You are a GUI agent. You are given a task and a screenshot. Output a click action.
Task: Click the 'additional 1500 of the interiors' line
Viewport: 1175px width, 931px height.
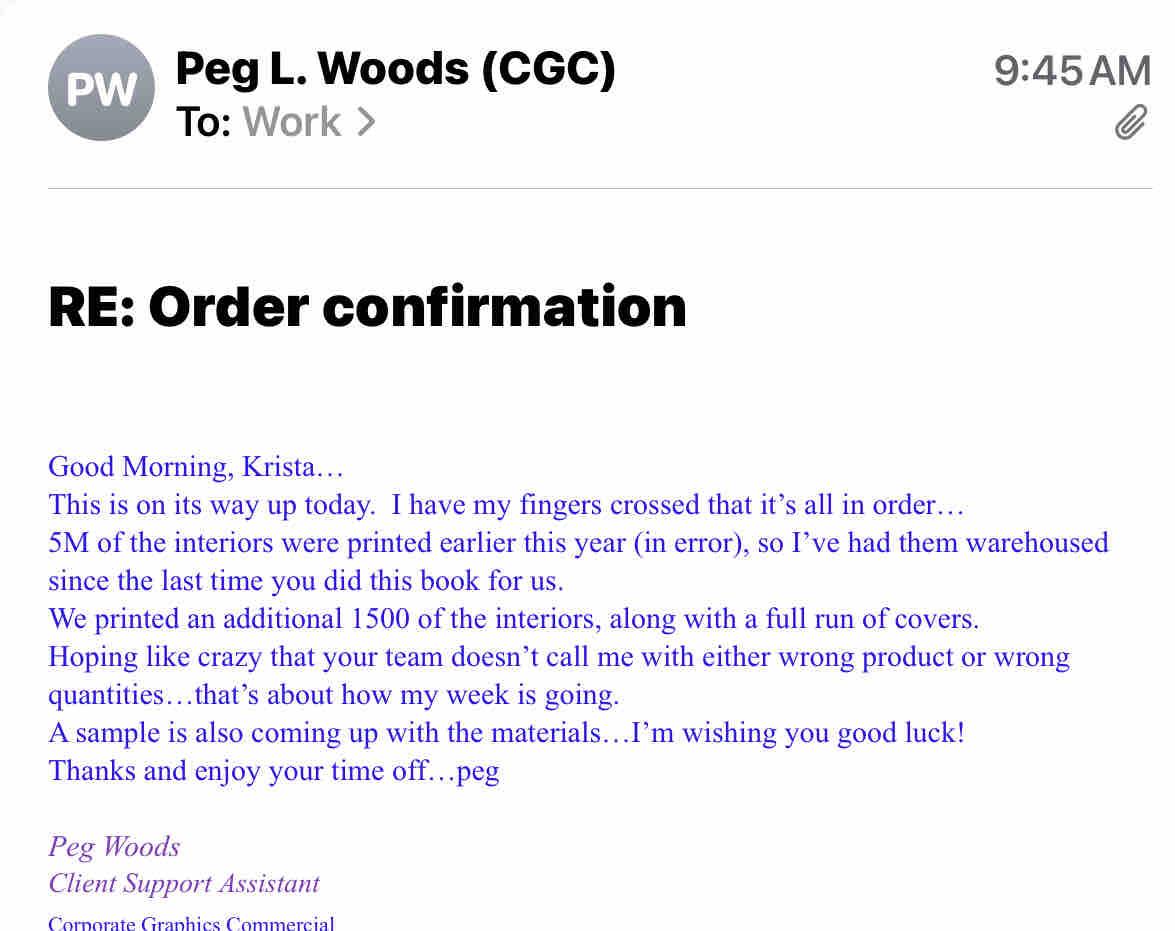point(513,619)
